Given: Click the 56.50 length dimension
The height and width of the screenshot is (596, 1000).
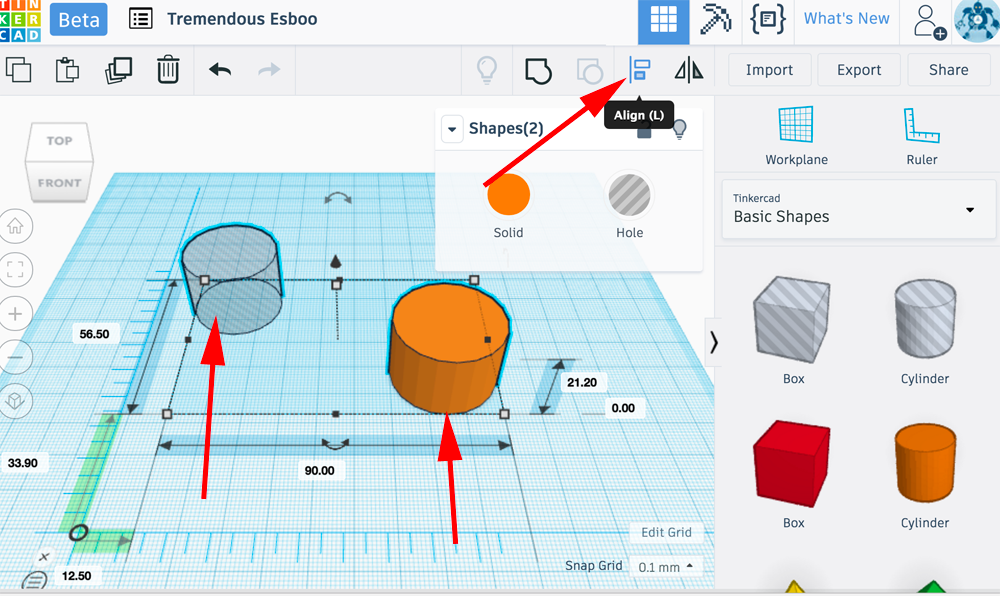Looking at the screenshot, I should point(94,333).
